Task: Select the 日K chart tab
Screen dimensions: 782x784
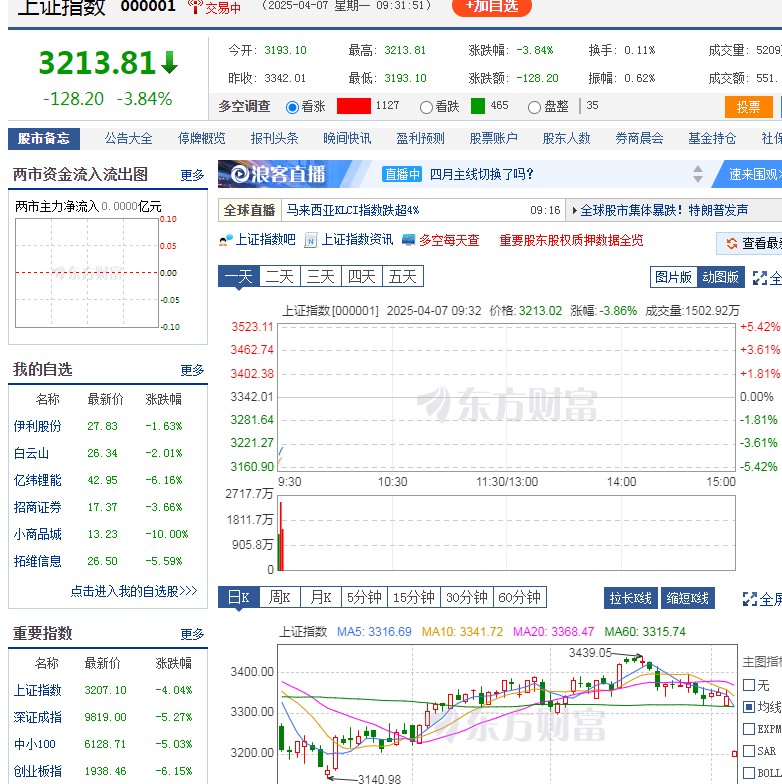Action: coord(238,598)
